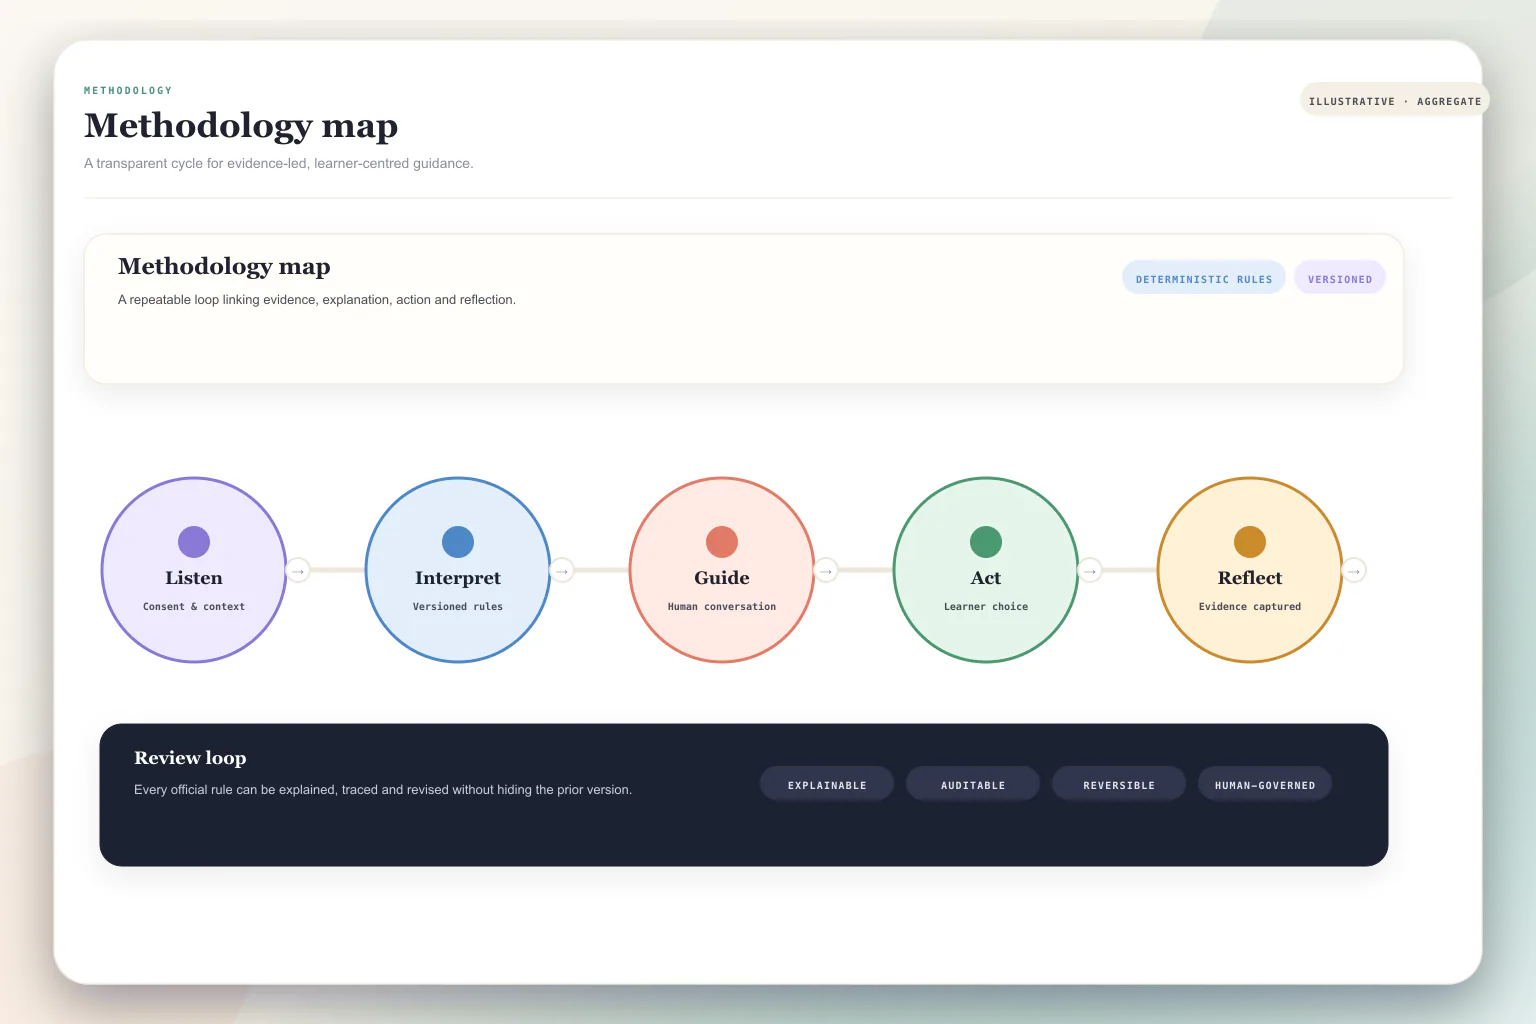Click the Methodology map card heading

click(x=224, y=266)
